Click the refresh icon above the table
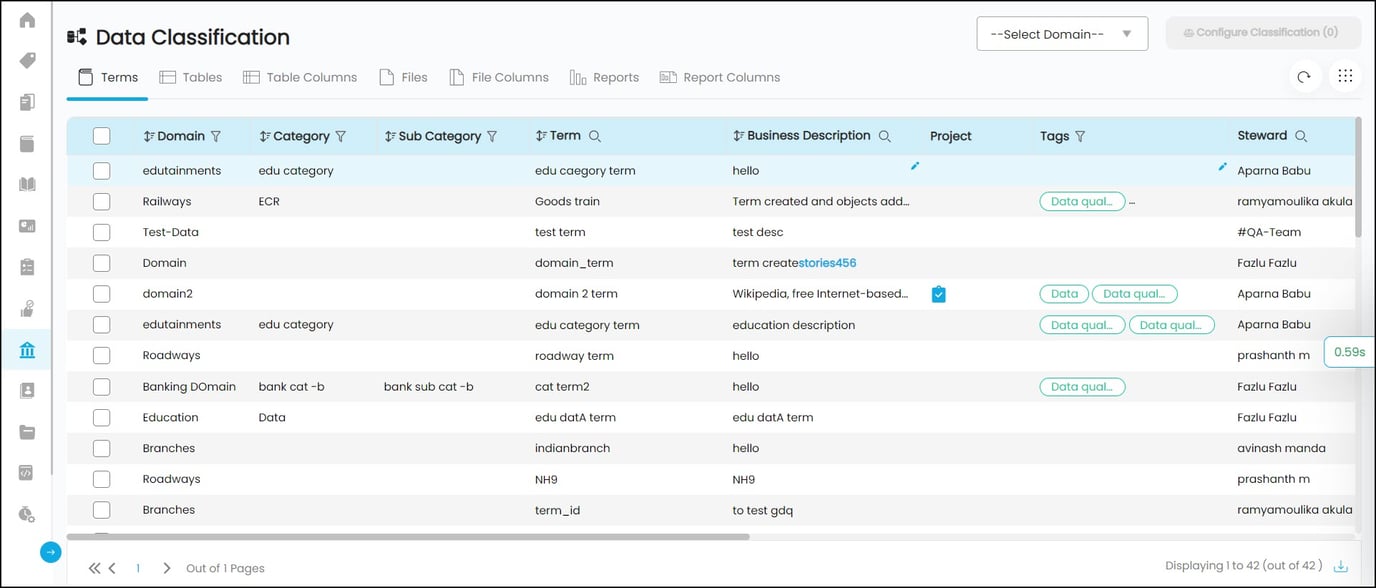Viewport: 1376px width, 588px height. click(1304, 77)
